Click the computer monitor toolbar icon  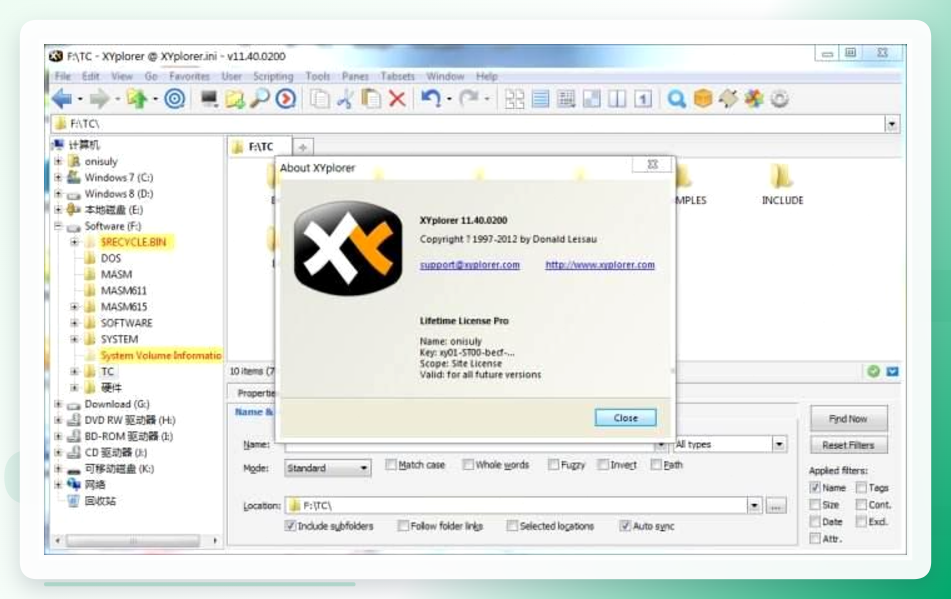coord(209,98)
